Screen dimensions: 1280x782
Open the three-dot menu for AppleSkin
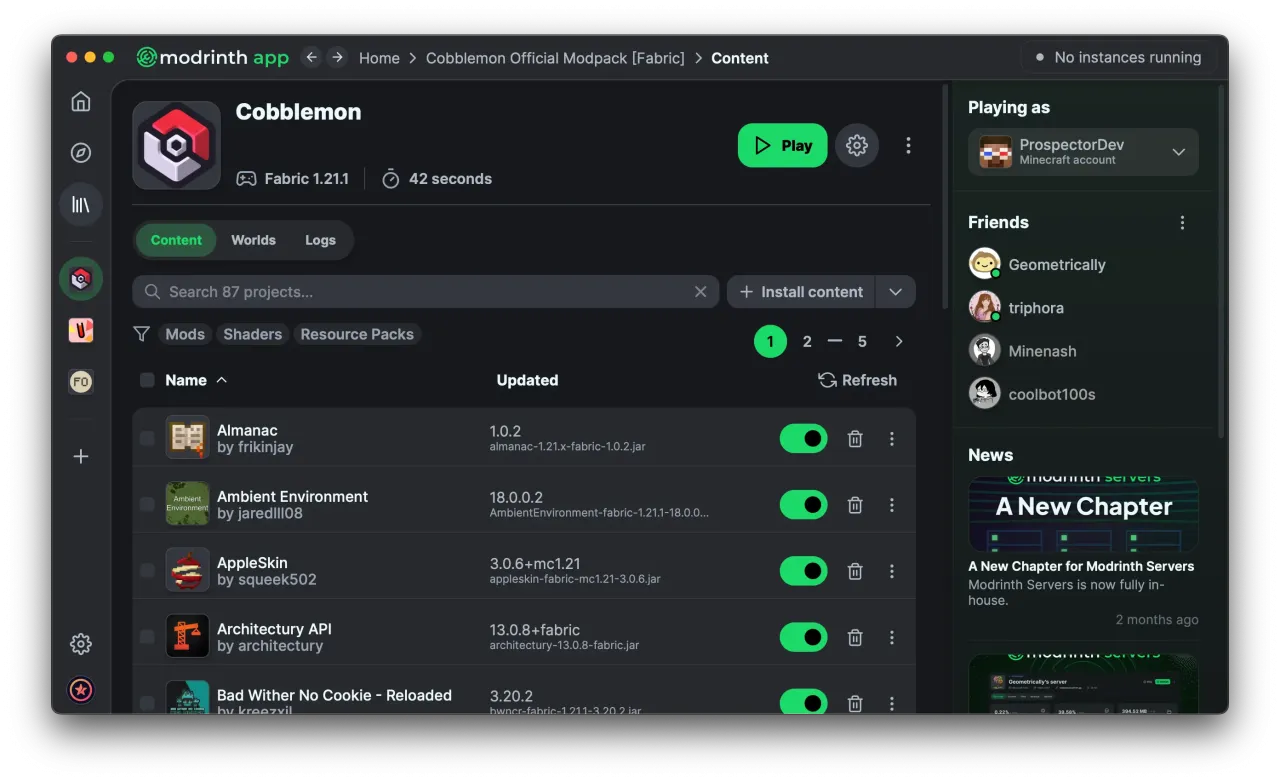pos(892,571)
